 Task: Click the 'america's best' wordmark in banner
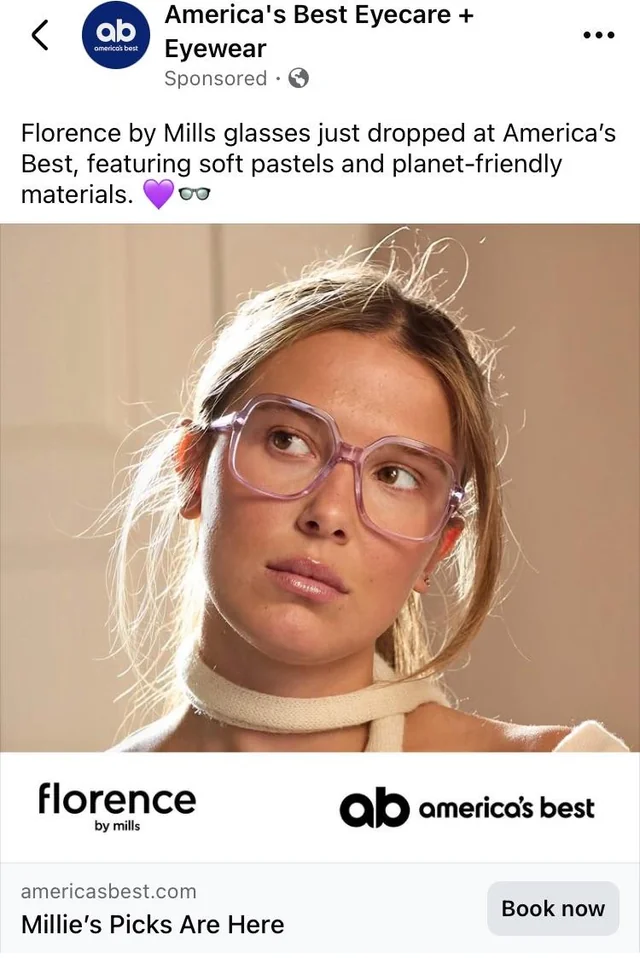click(506, 808)
